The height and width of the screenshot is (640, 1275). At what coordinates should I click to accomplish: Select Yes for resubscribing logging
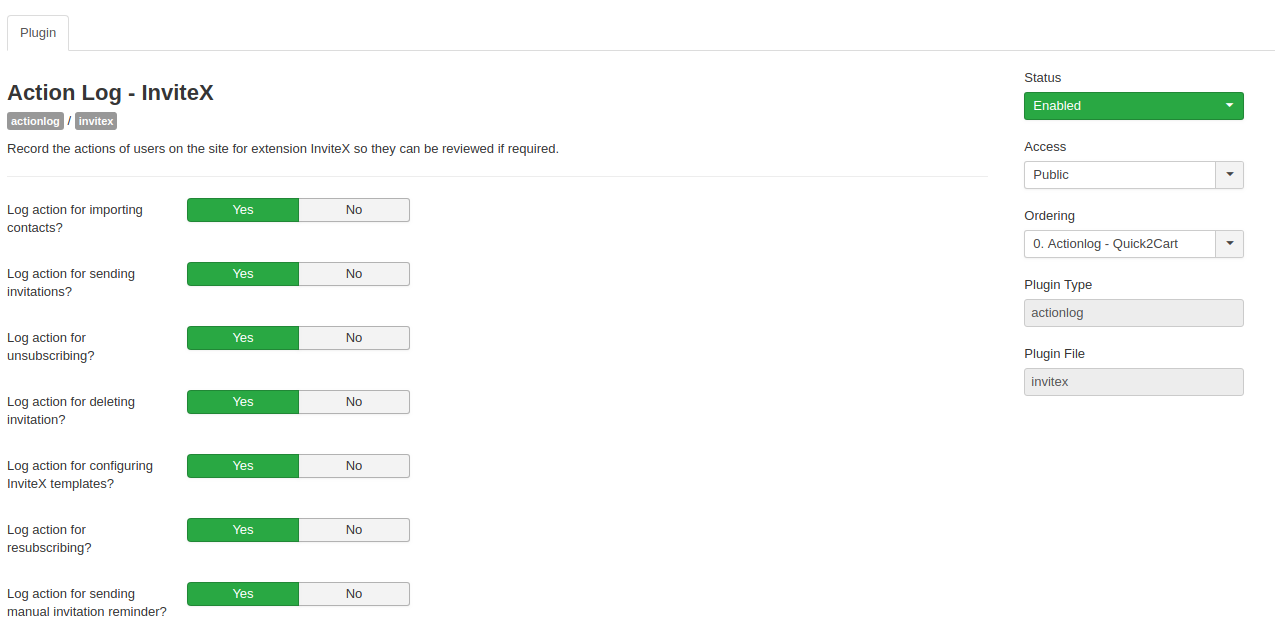(243, 530)
